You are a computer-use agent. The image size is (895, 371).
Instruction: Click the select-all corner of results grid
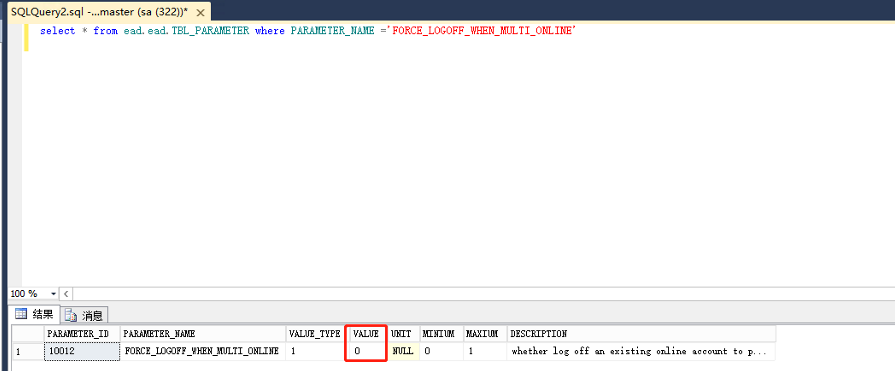click(x=28, y=333)
